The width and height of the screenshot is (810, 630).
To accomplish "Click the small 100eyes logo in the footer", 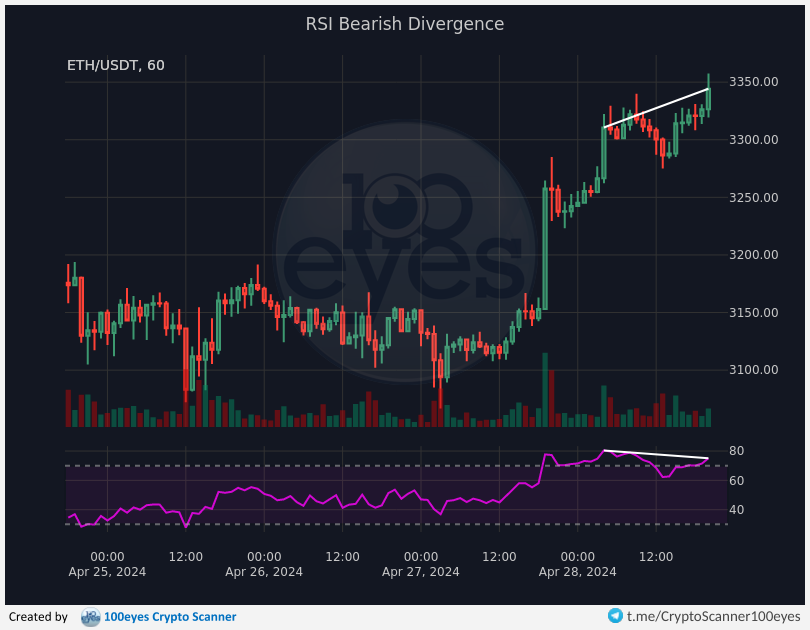I will tap(90, 617).
